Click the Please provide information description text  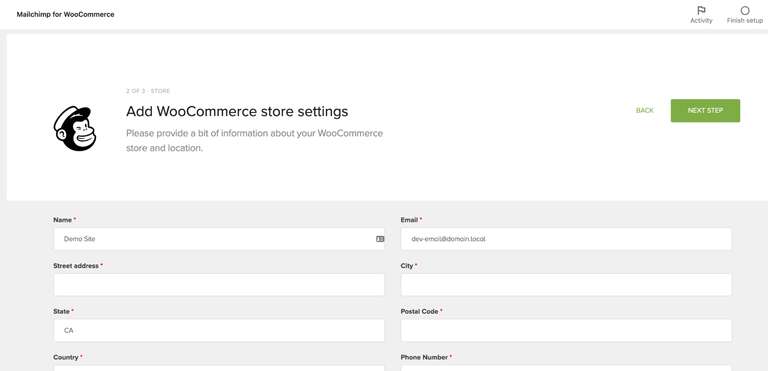(x=254, y=140)
